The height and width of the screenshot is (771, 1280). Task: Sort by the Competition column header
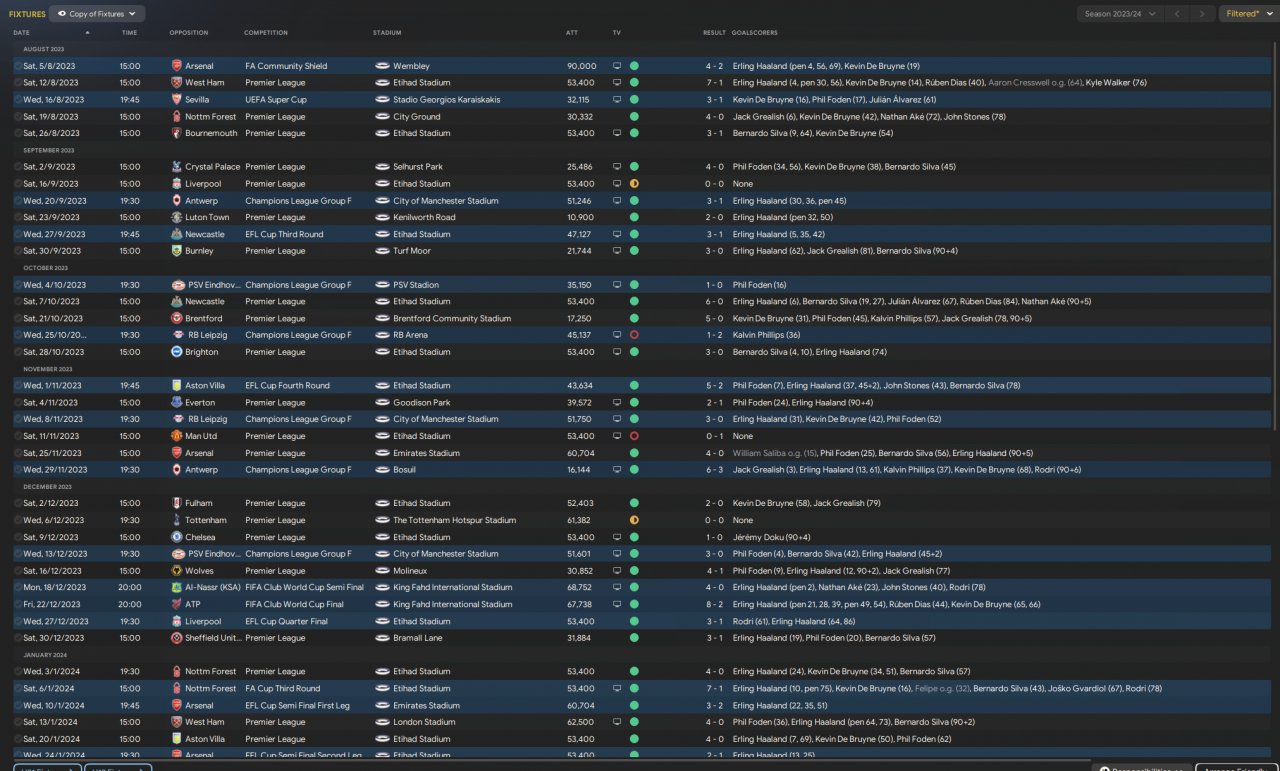(x=266, y=33)
